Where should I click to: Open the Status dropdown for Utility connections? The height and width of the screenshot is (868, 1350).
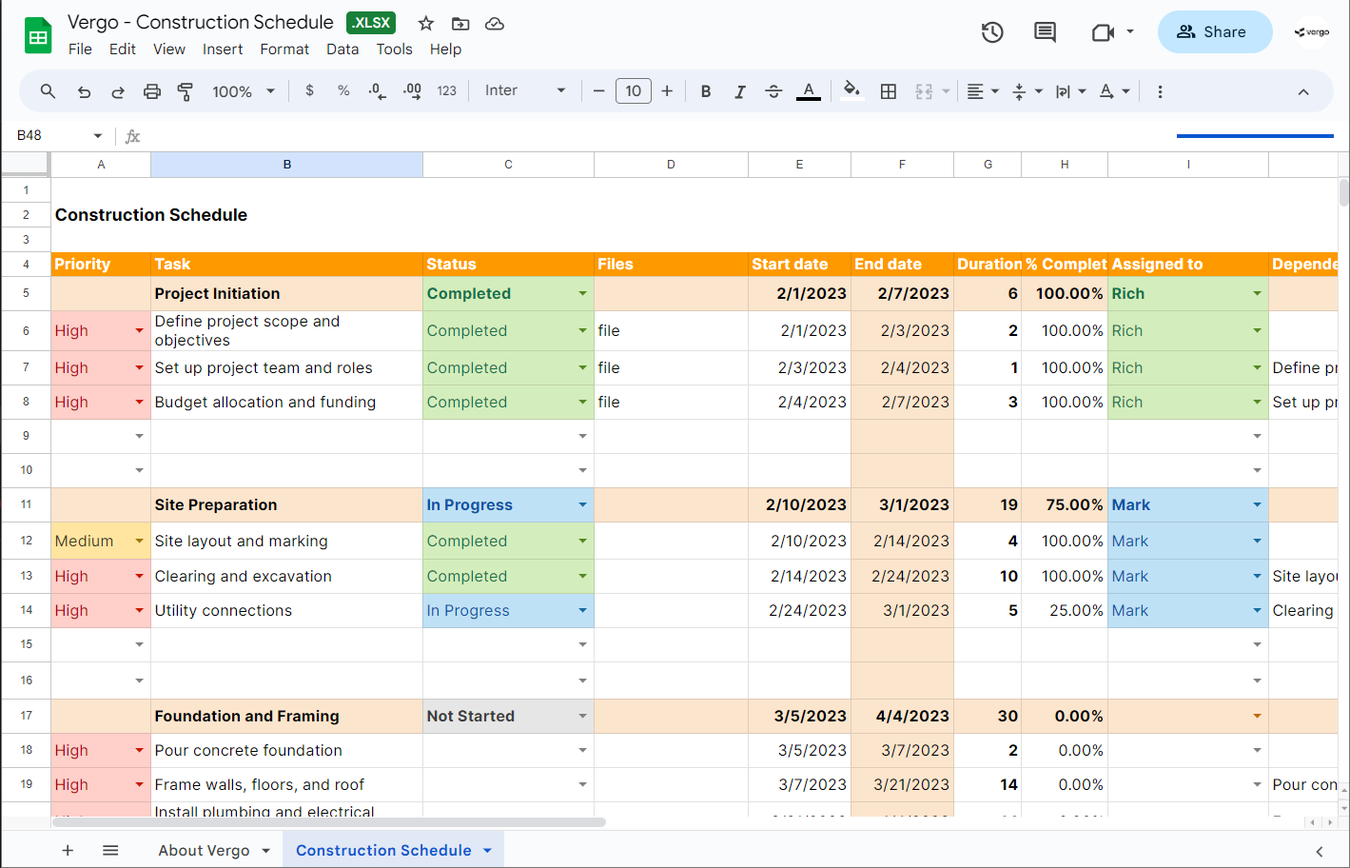tap(583, 610)
